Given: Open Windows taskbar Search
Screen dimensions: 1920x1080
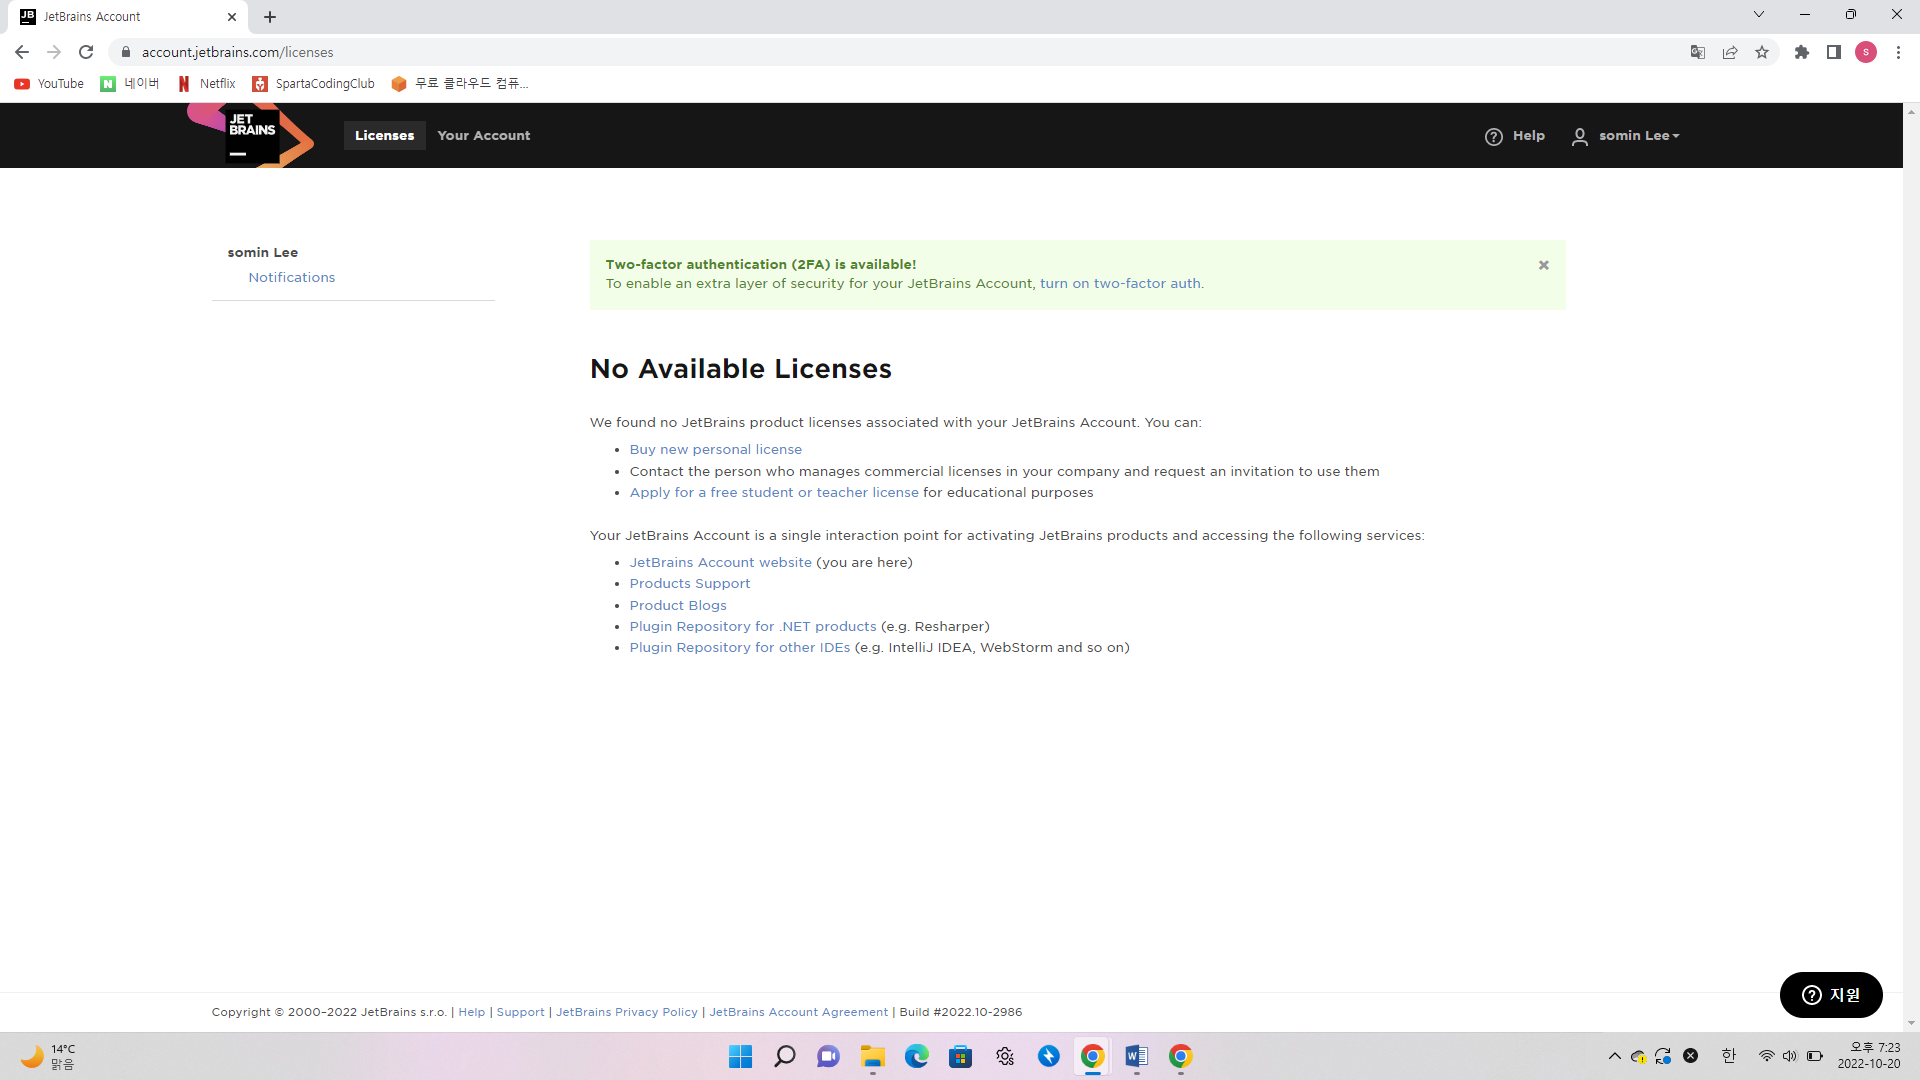Looking at the screenshot, I should 785,1056.
